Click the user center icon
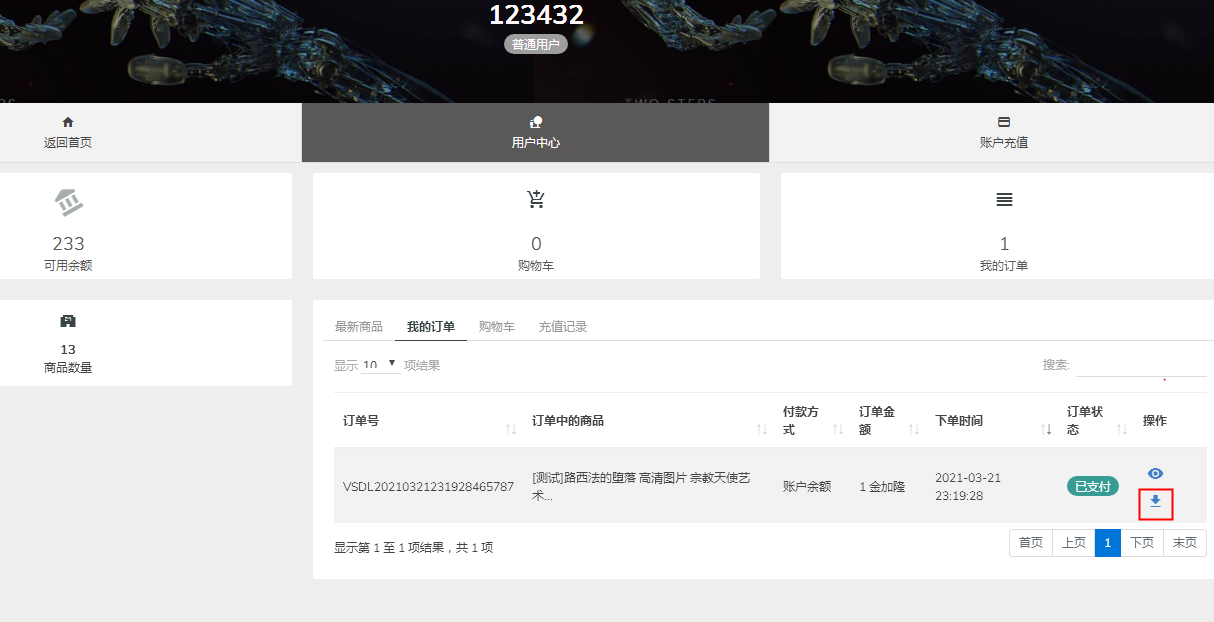 [x=536, y=122]
